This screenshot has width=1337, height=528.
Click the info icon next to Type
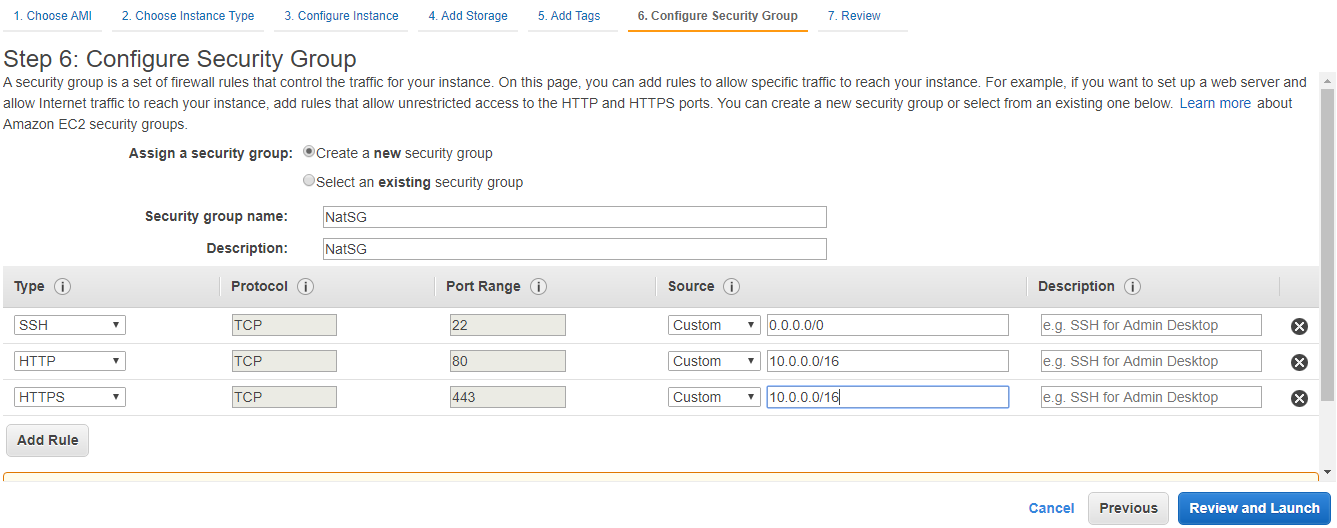pyautogui.click(x=62, y=287)
